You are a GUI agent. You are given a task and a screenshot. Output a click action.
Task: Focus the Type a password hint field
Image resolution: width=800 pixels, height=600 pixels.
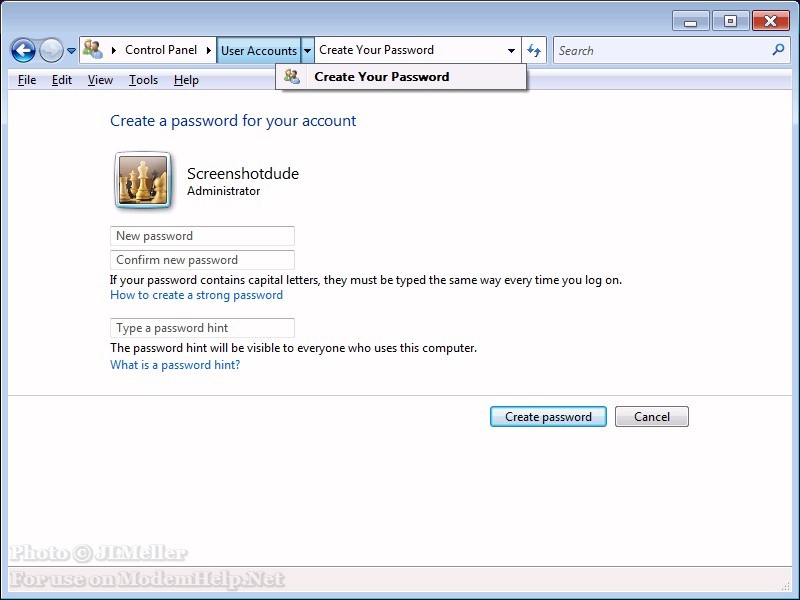(202, 328)
